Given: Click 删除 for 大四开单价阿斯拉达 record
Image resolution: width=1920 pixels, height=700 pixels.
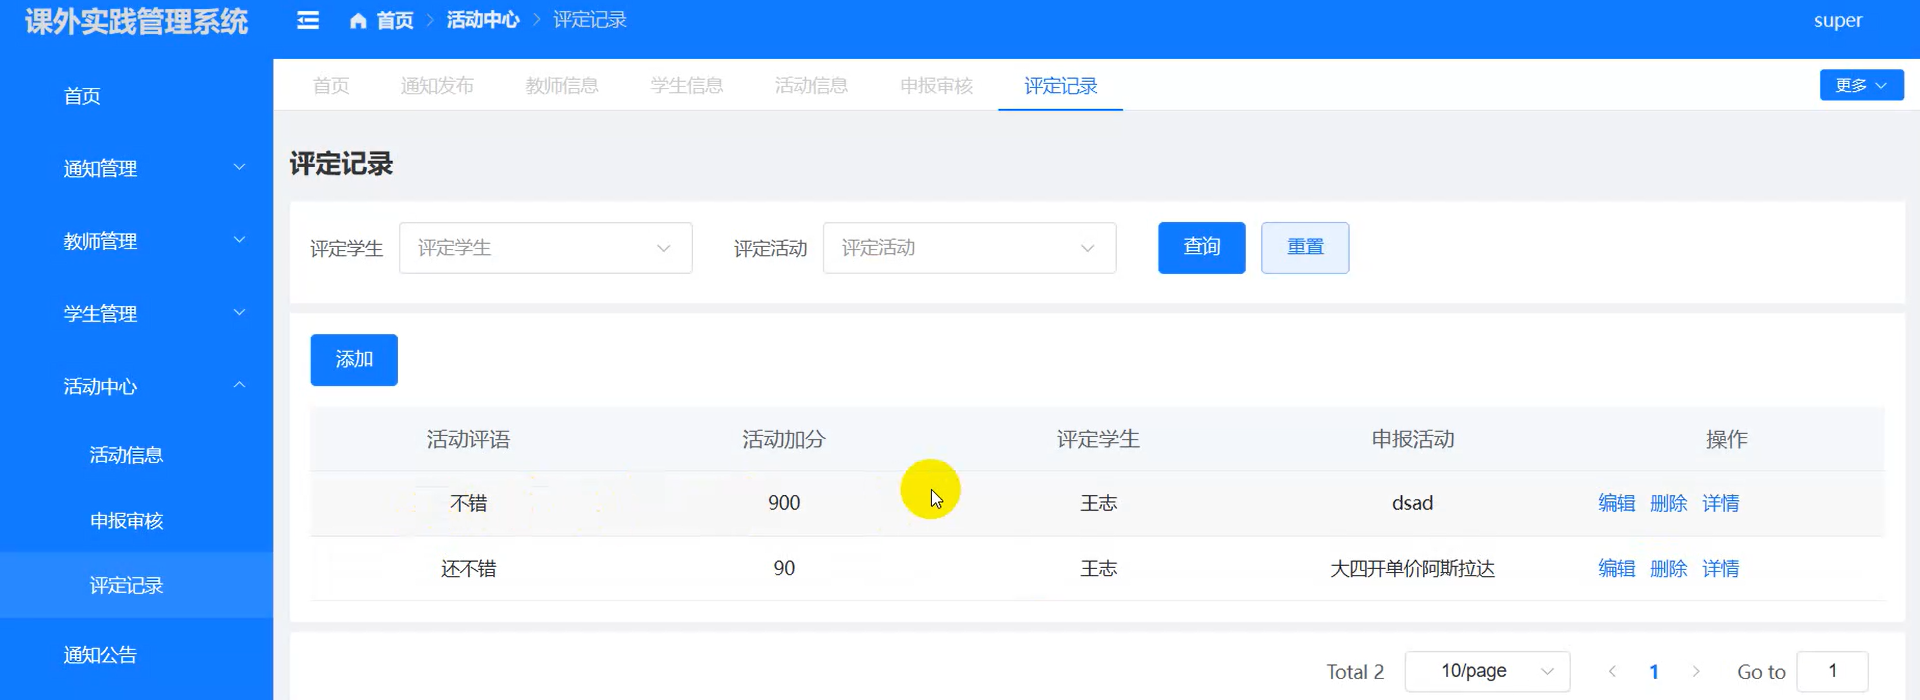Looking at the screenshot, I should coord(1668,569).
